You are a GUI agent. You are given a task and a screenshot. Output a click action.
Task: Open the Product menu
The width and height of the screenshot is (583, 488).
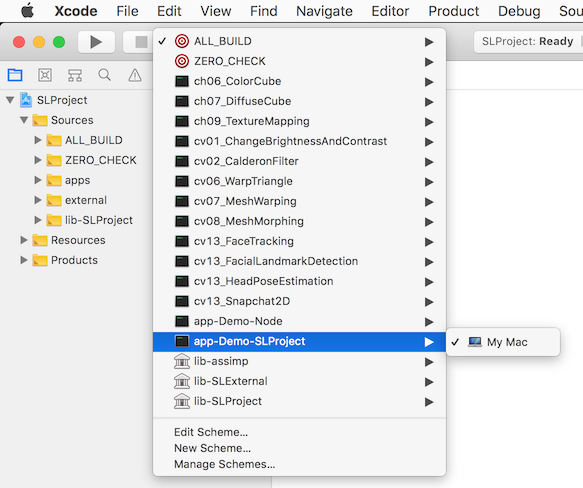tap(454, 11)
